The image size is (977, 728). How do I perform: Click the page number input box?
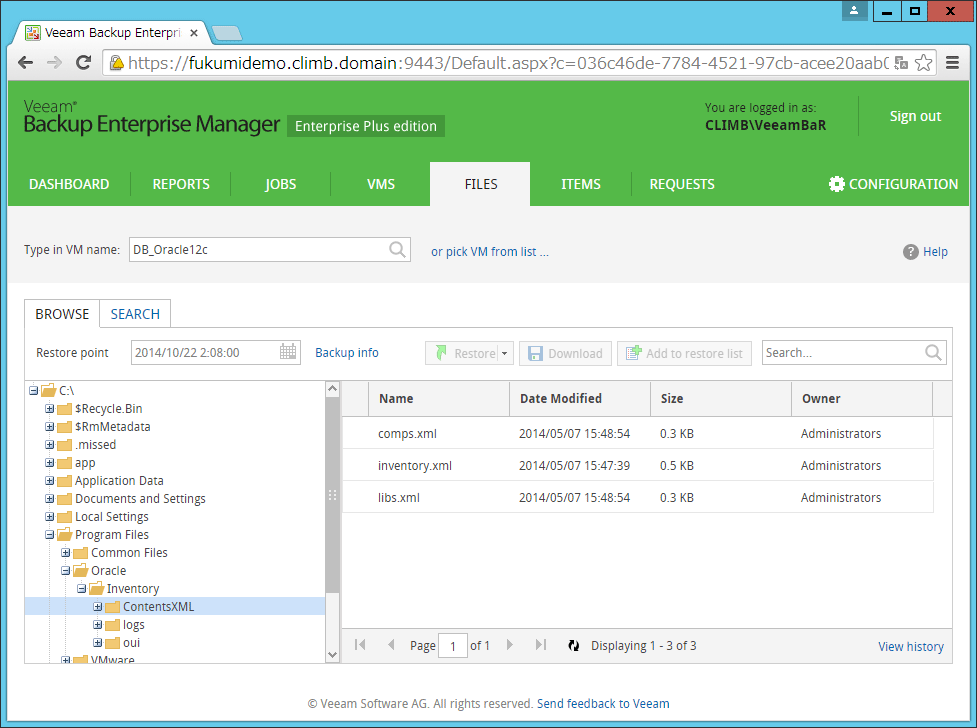[453, 646]
